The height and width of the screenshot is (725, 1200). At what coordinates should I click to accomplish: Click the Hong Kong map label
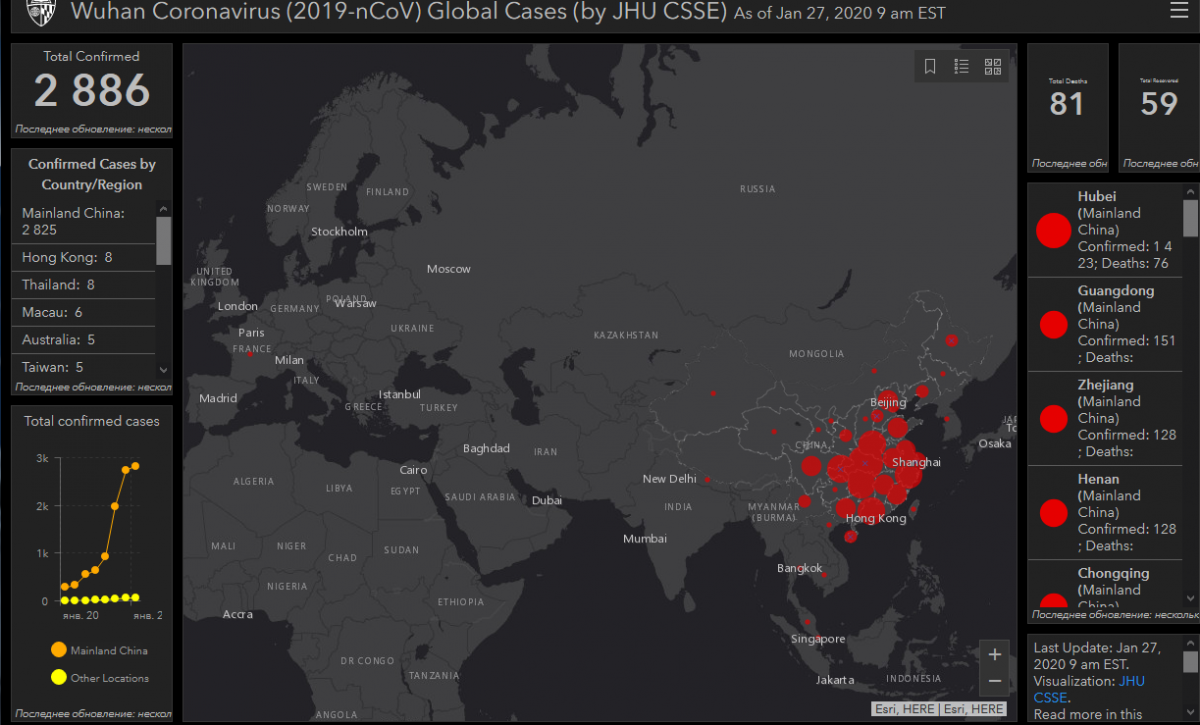pos(876,519)
